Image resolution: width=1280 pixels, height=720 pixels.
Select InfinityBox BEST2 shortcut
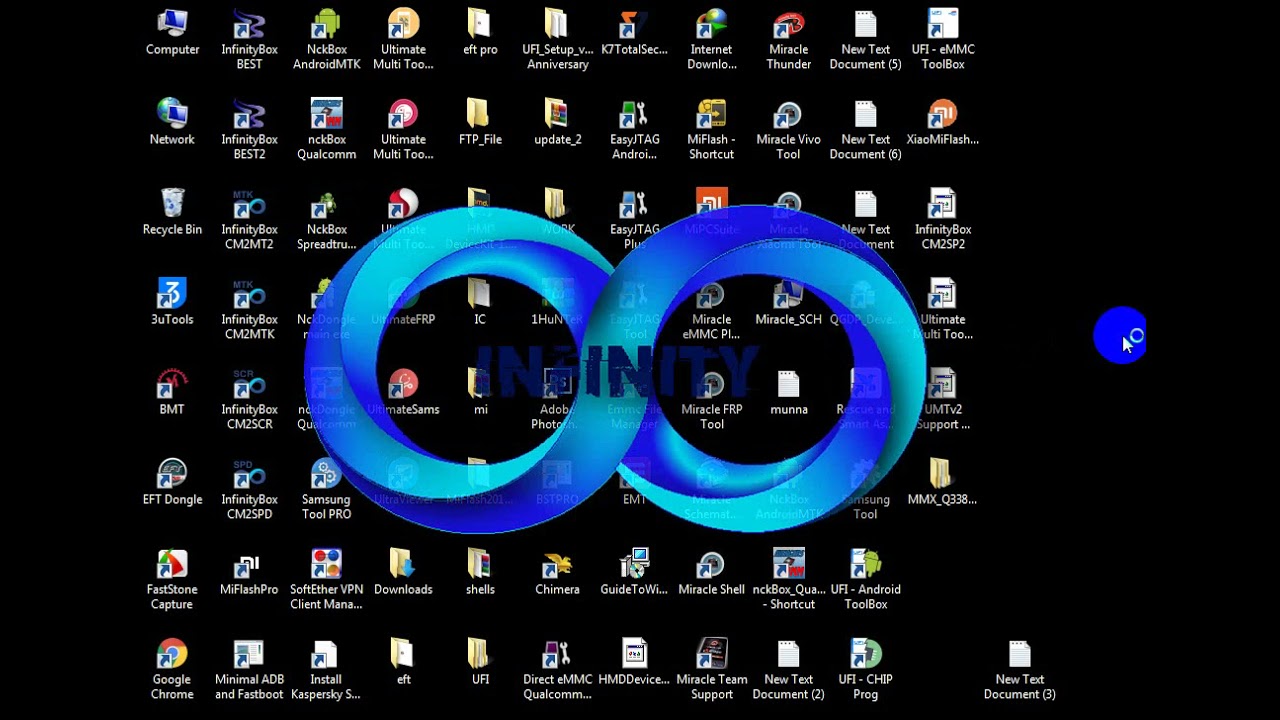pos(249,130)
